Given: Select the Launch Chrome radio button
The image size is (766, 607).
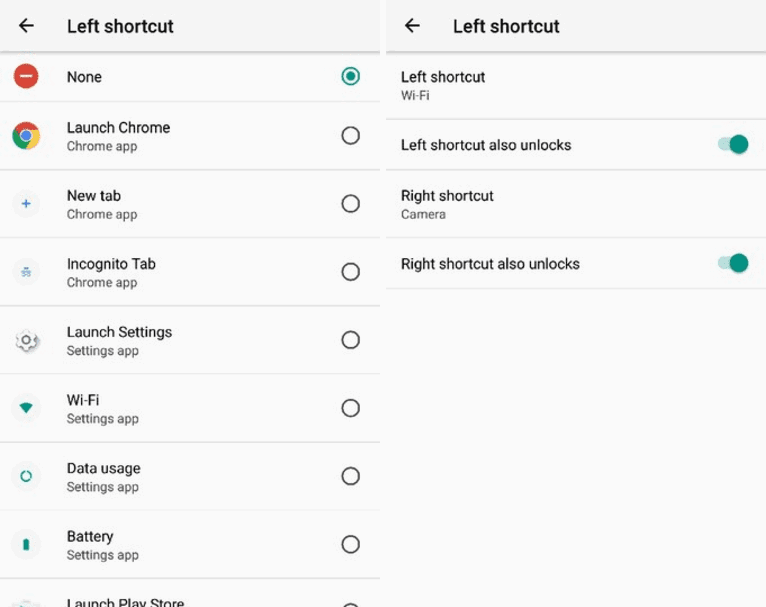Looking at the screenshot, I should click(350, 136).
